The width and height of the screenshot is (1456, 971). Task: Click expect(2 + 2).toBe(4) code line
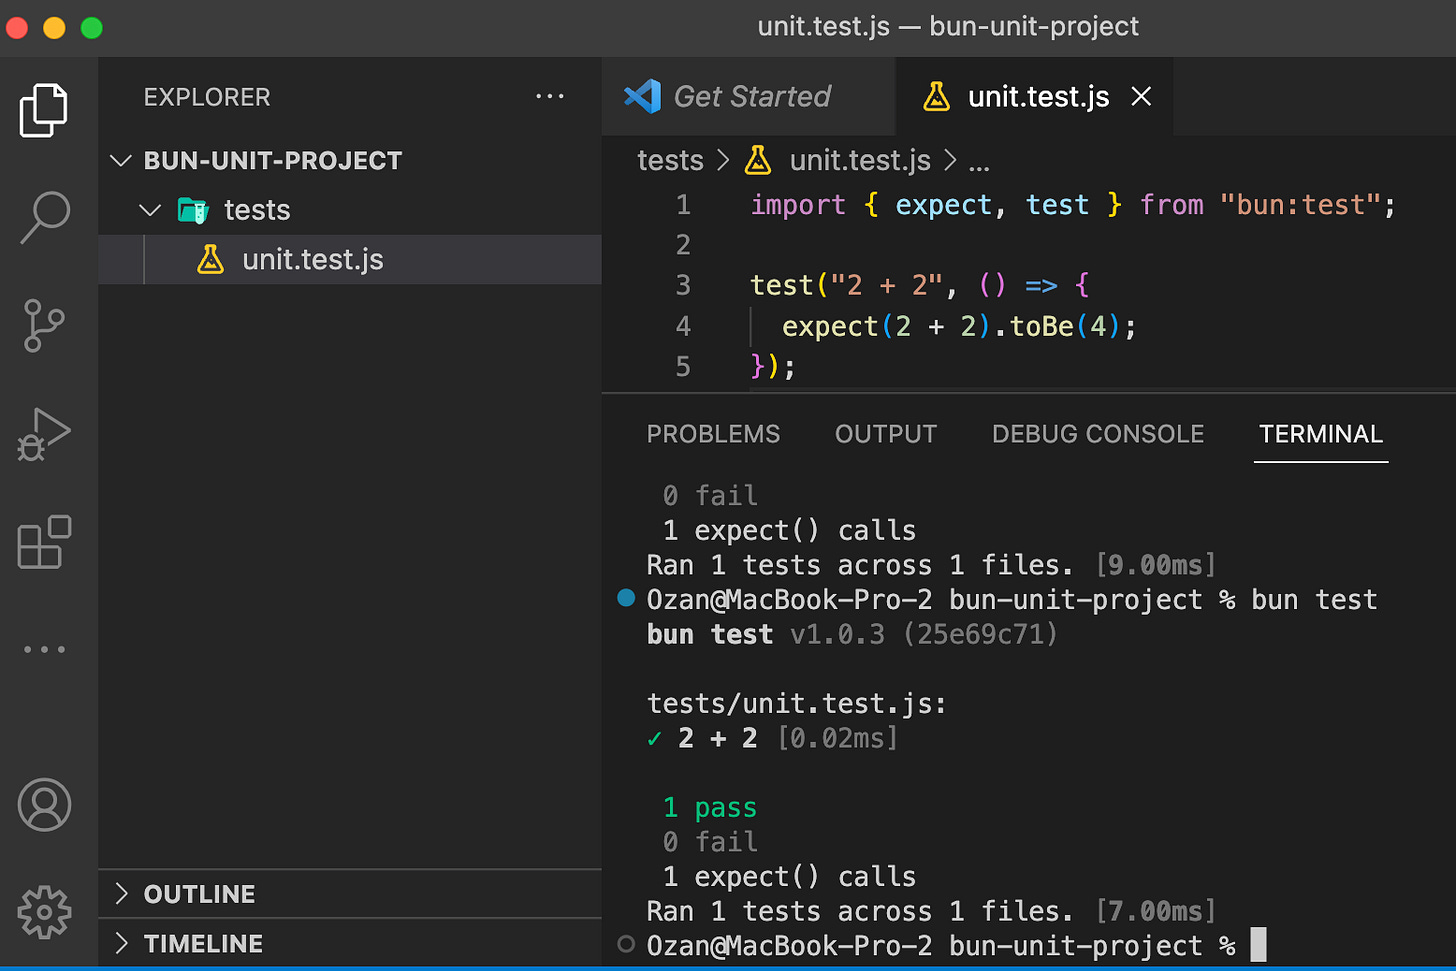tap(959, 327)
